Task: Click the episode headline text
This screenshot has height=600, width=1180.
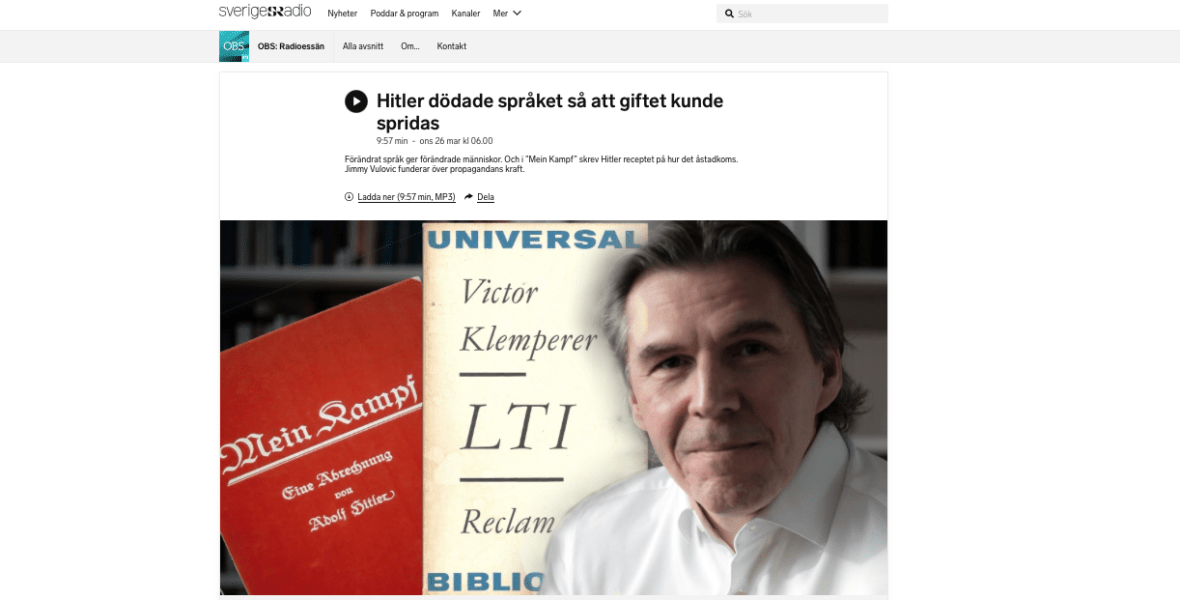Action: click(549, 111)
